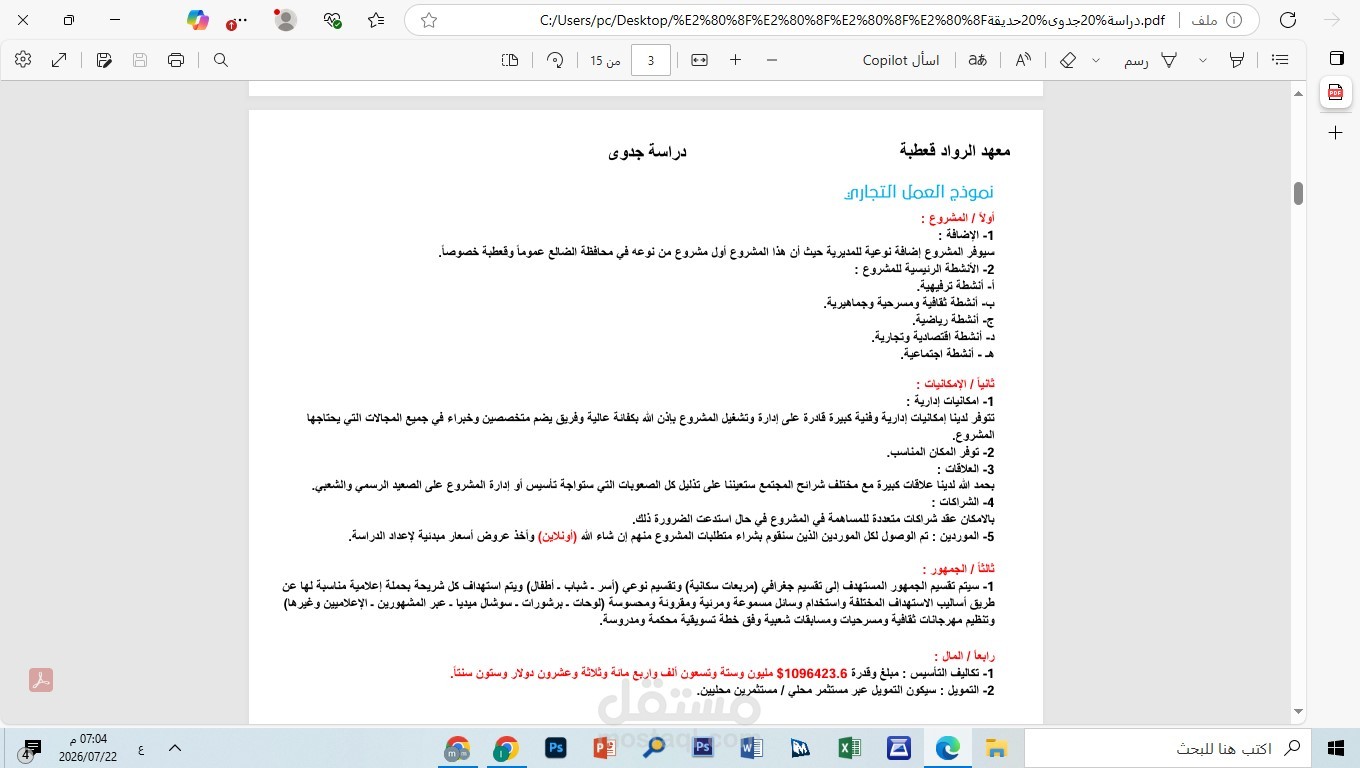Click the disabled Save icon

[140, 60]
